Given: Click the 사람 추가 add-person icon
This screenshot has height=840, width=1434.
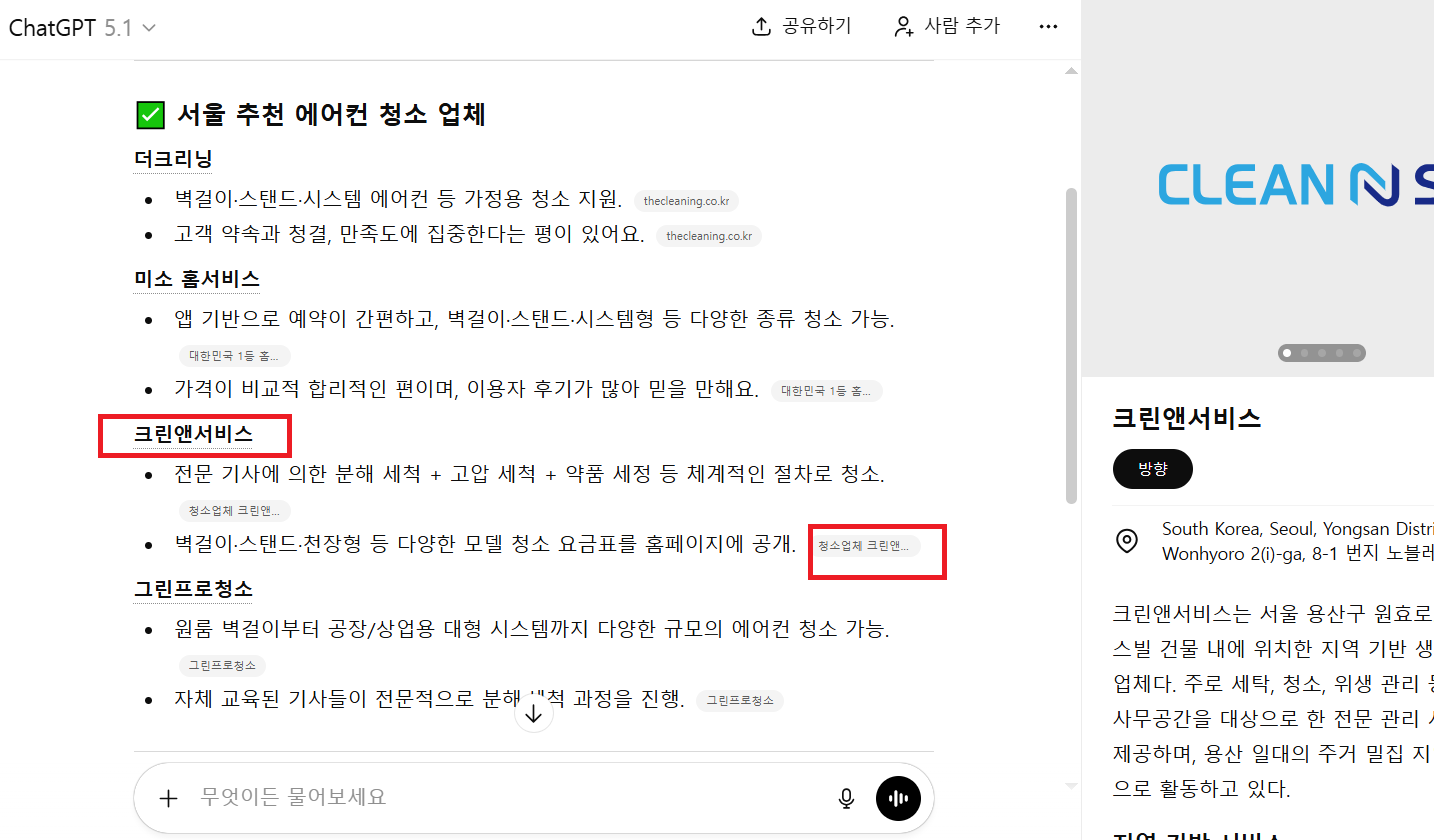Looking at the screenshot, I should tap(901, 26).
